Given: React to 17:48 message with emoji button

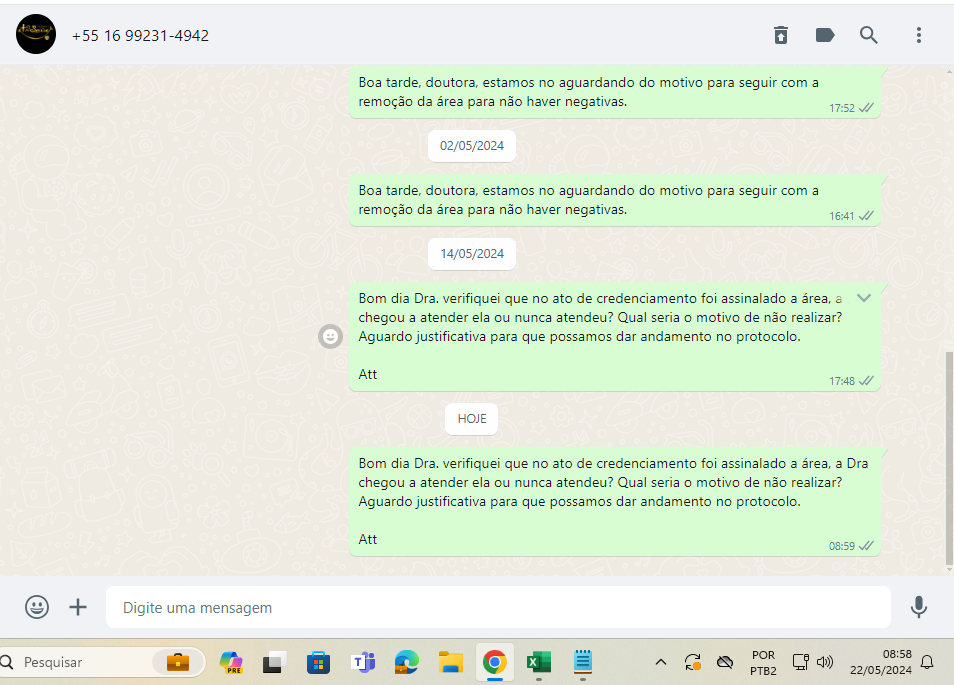Looking at the screenshot, I should tap(330, 336).
